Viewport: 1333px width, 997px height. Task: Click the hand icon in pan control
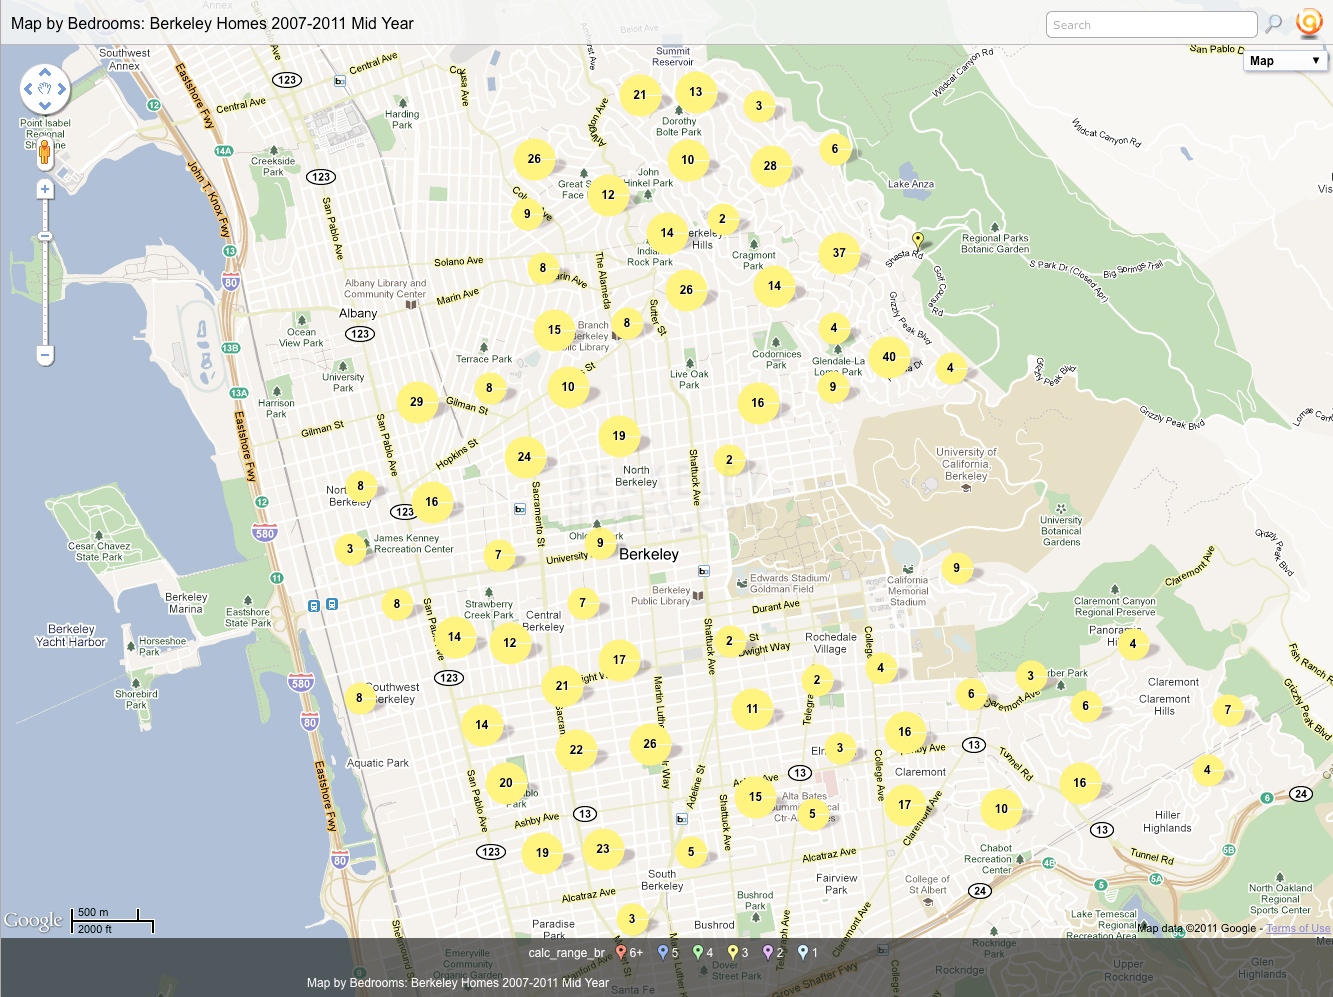click(x=45, y=89)
